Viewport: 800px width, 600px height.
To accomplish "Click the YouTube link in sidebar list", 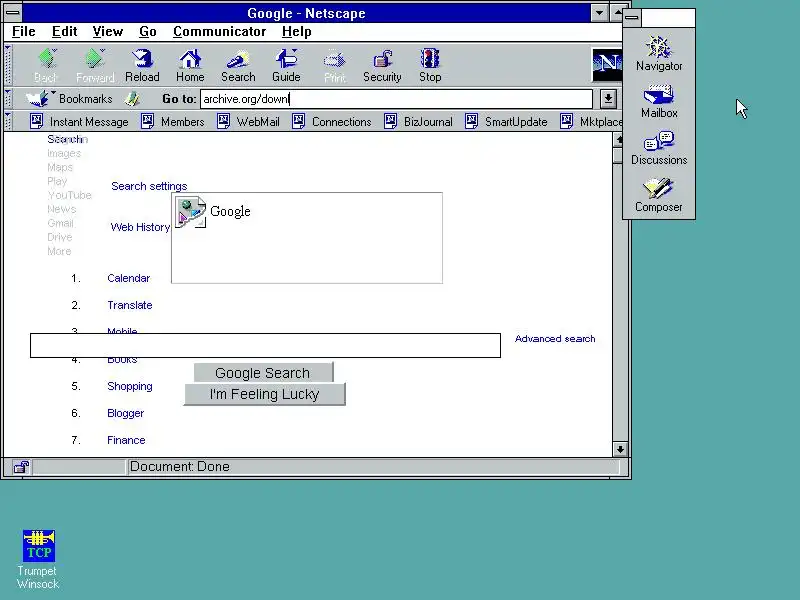I will (x=69, y=195).
